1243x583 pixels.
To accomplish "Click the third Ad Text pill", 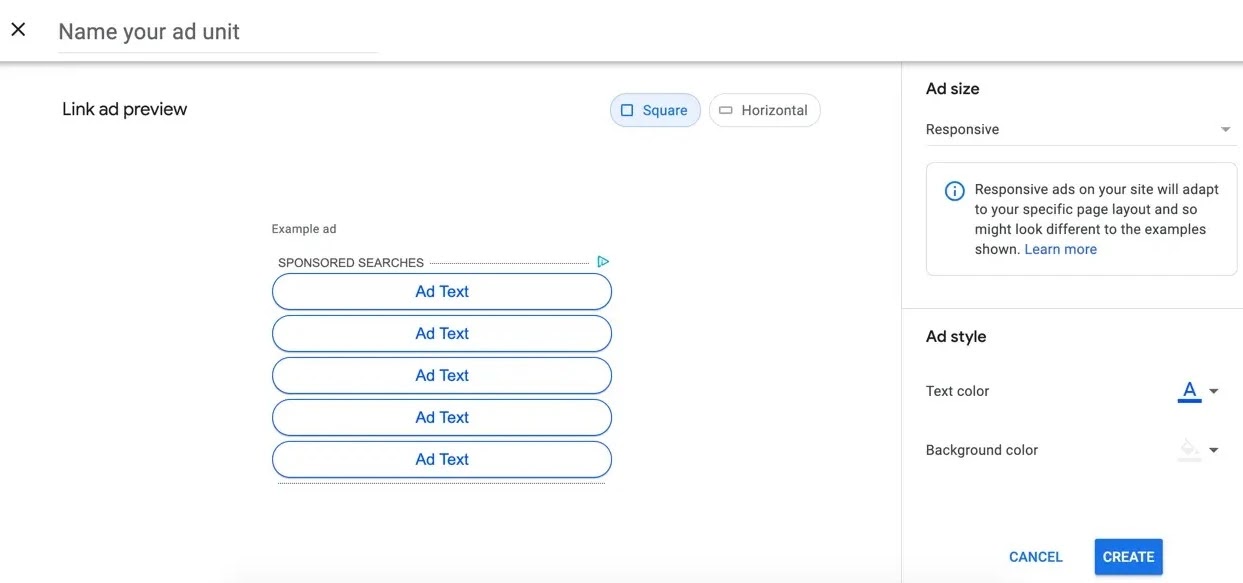I will click(442, 376).
